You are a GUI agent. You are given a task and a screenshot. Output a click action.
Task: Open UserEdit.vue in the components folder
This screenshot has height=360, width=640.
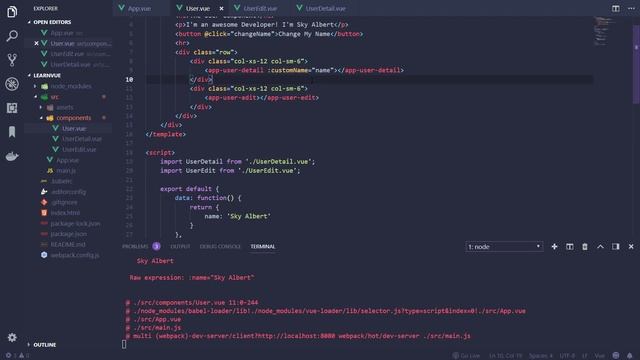(x=68, y=149)
